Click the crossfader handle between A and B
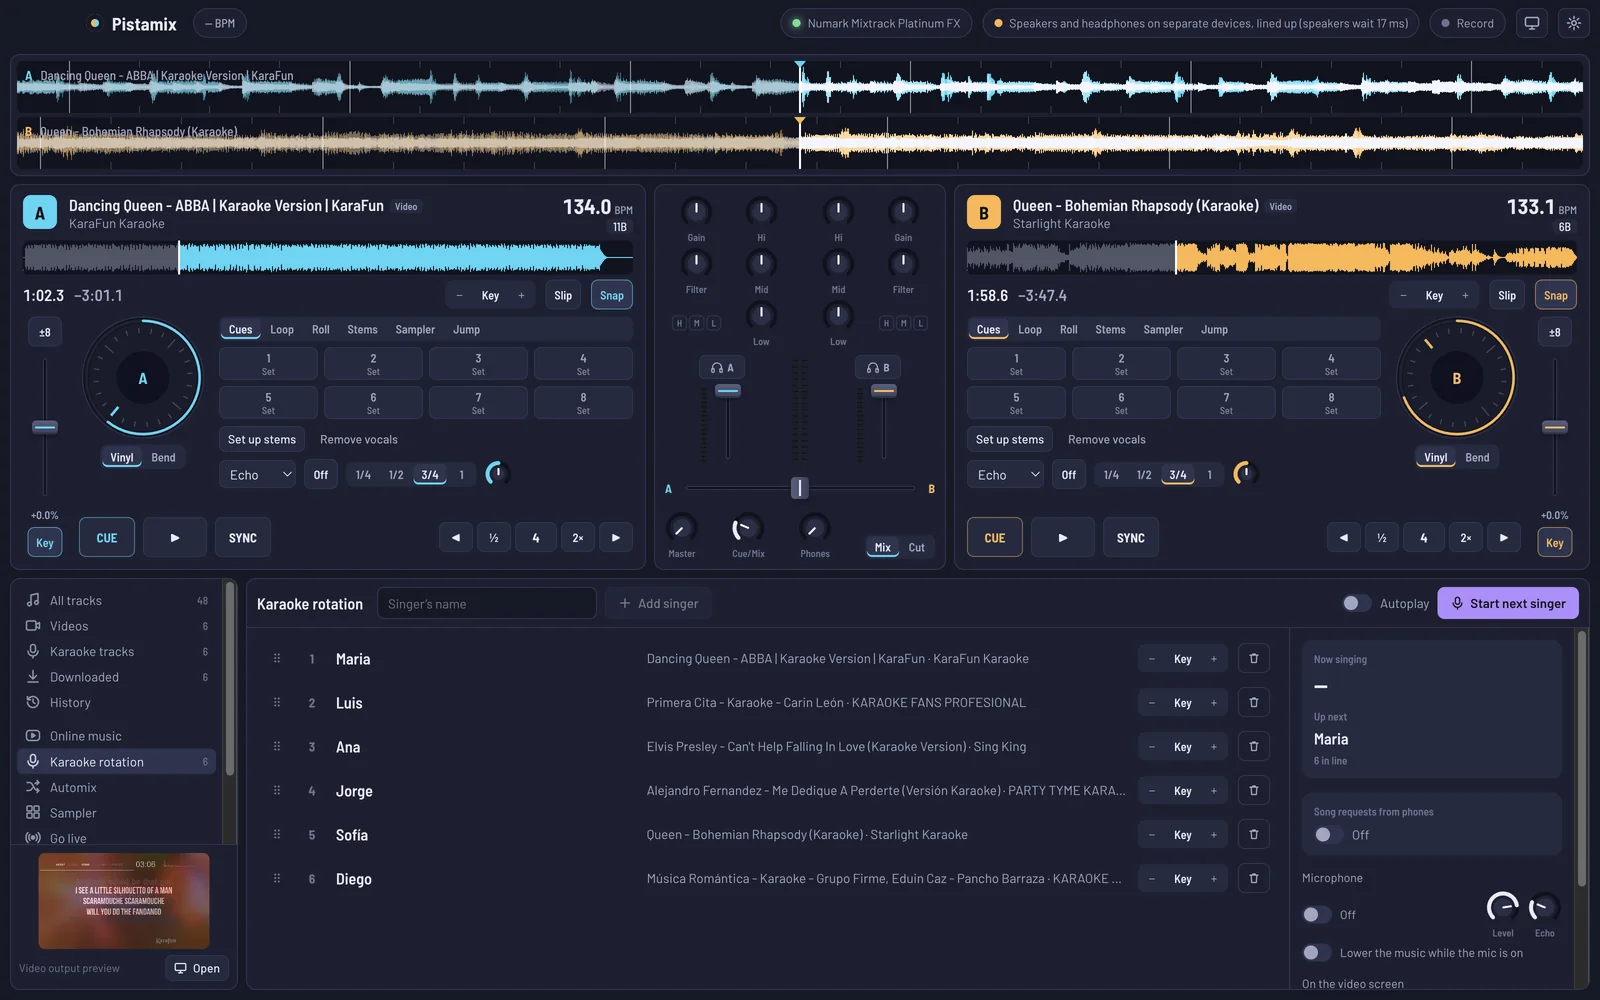Image resolution: width=1600 pixels, height=1000 pixels. point(799,488)
